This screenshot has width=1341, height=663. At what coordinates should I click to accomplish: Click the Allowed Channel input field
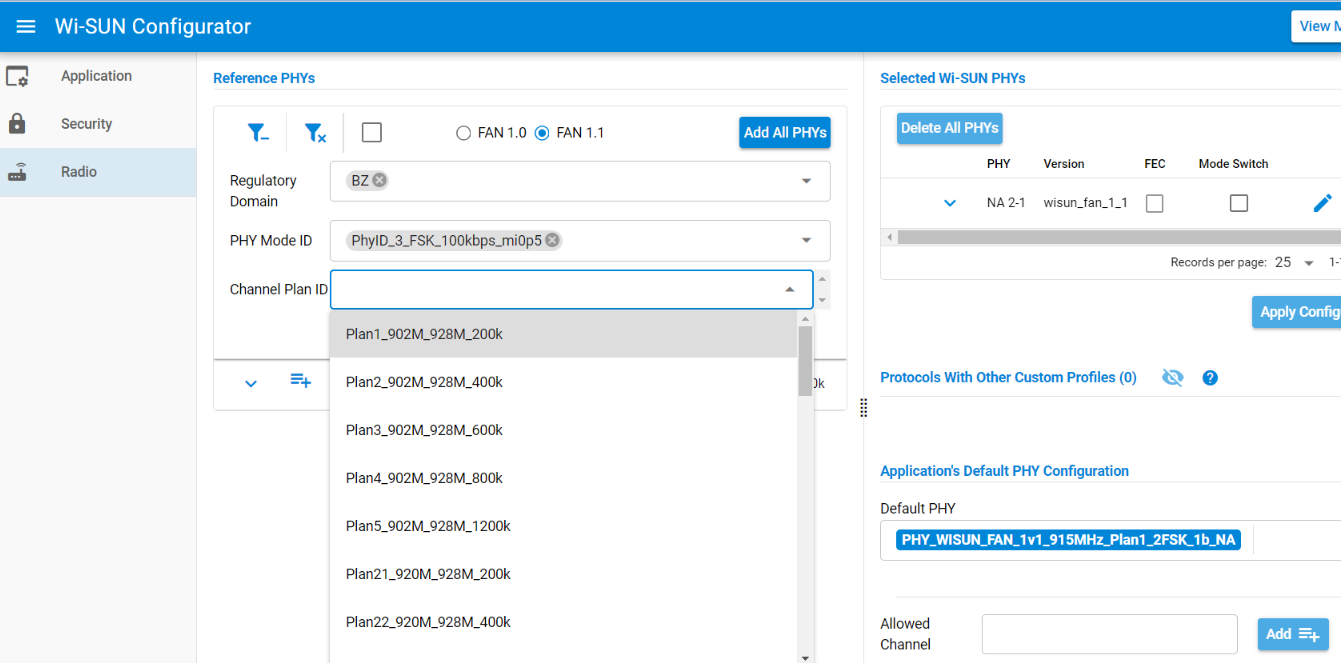1109,634
